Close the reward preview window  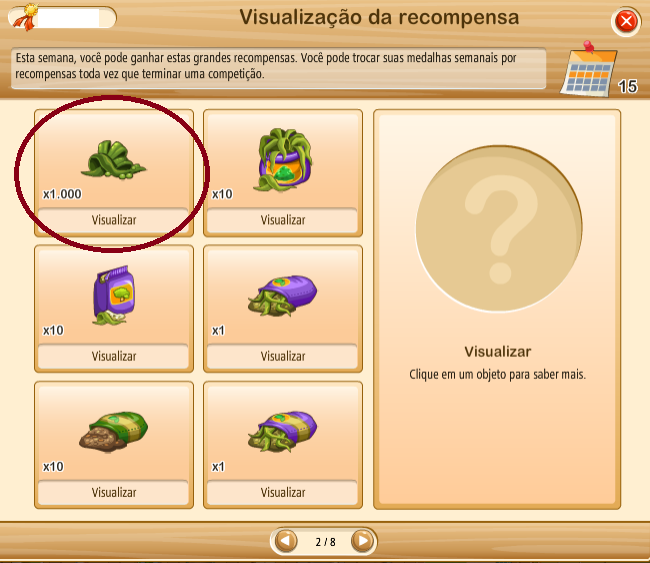tap(626, 21)
